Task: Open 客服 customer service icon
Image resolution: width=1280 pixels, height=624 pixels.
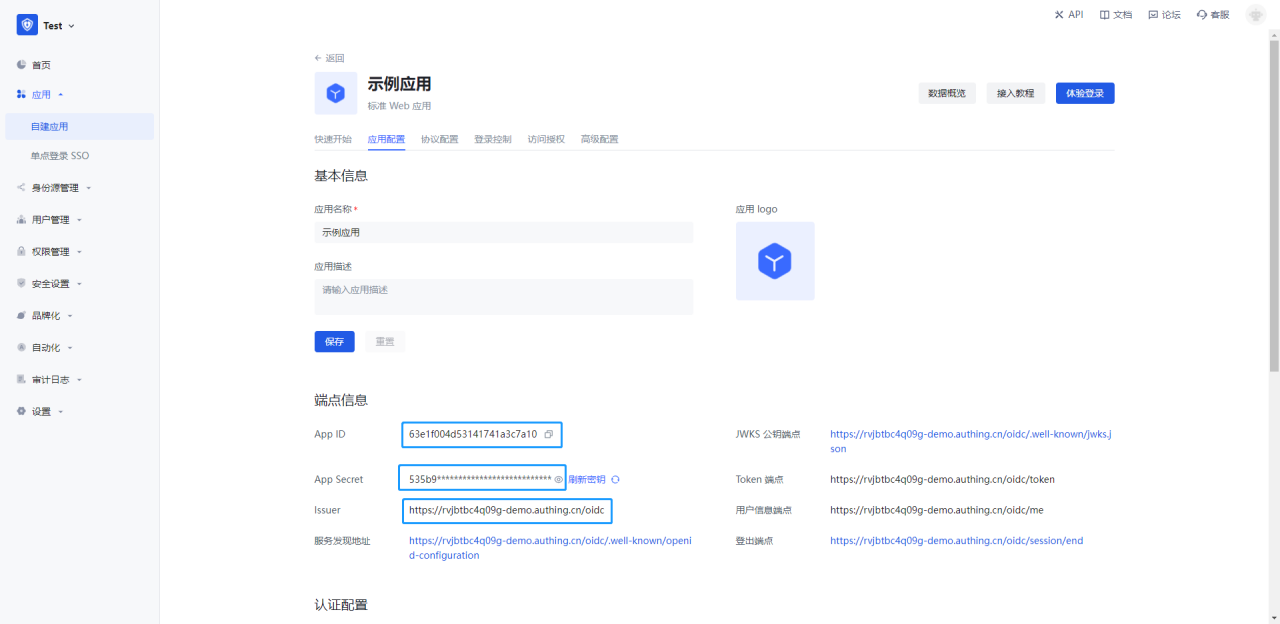Action: click(1212, 15)
